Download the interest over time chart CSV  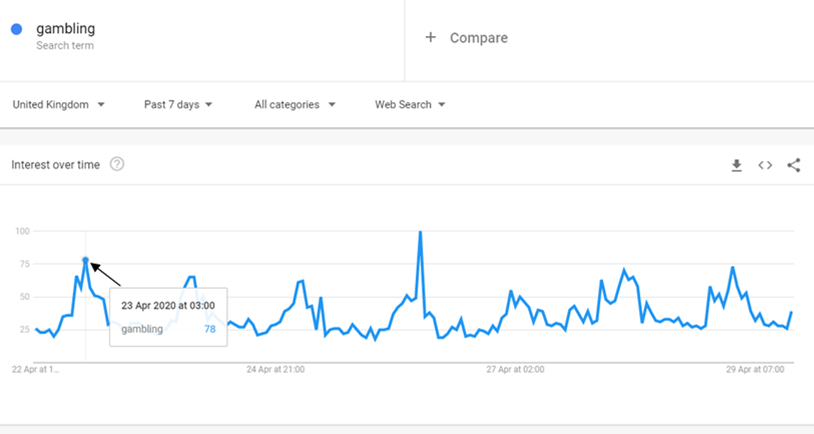click(736, 165)
